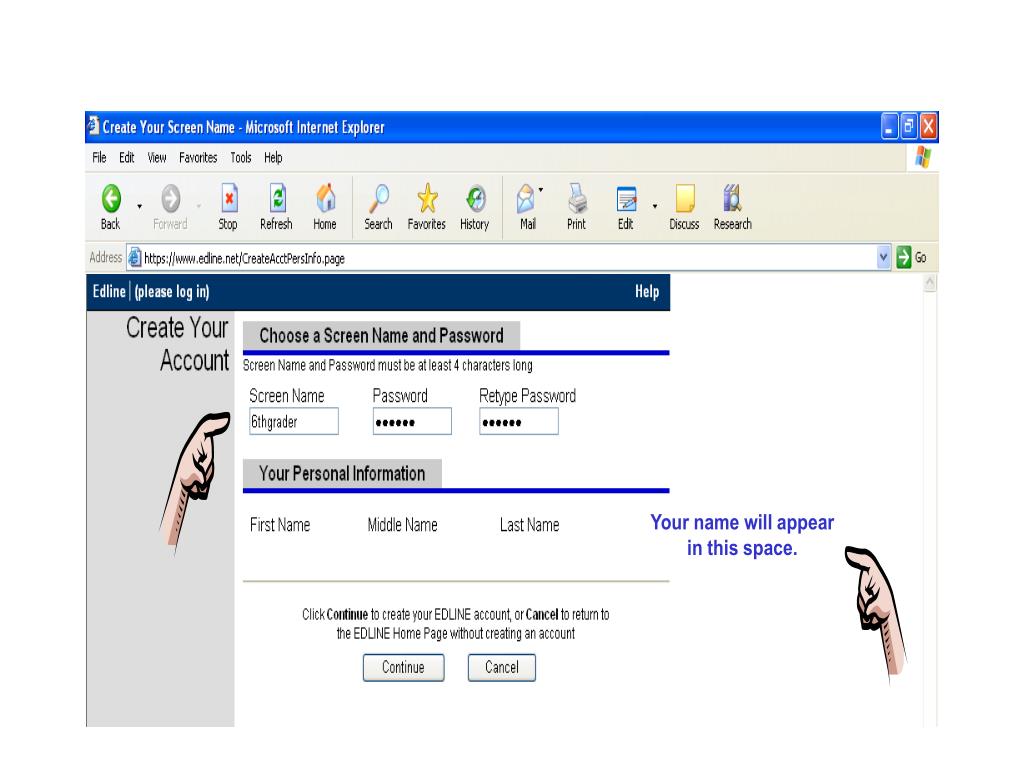Open the Address bar dropdown arrow

tap(884, 257)
